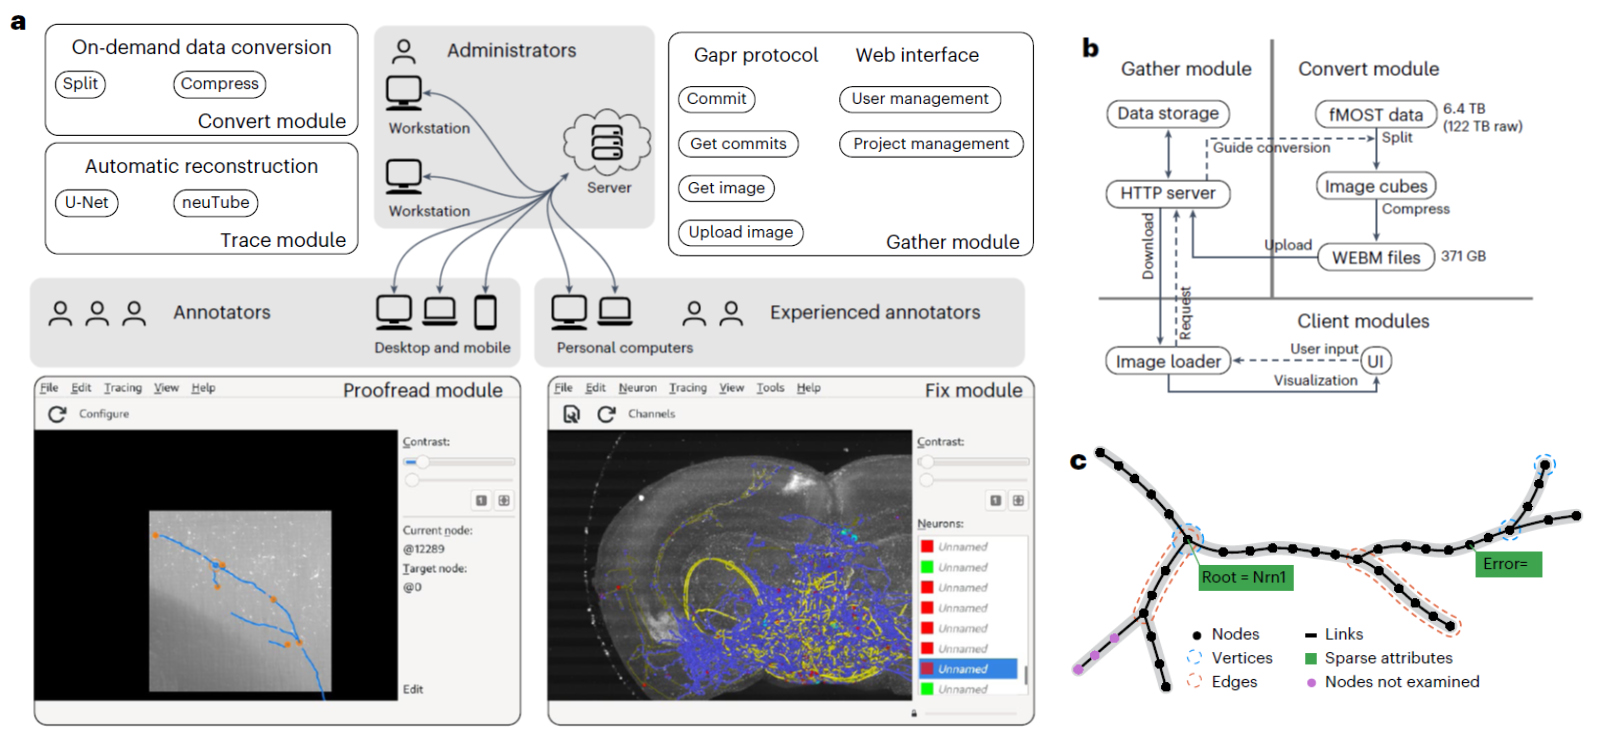The image size is (1615, 740).
Task: Click the lock icon at Fix module bottom
Action: pyautogui.click(x=914, y=713)
